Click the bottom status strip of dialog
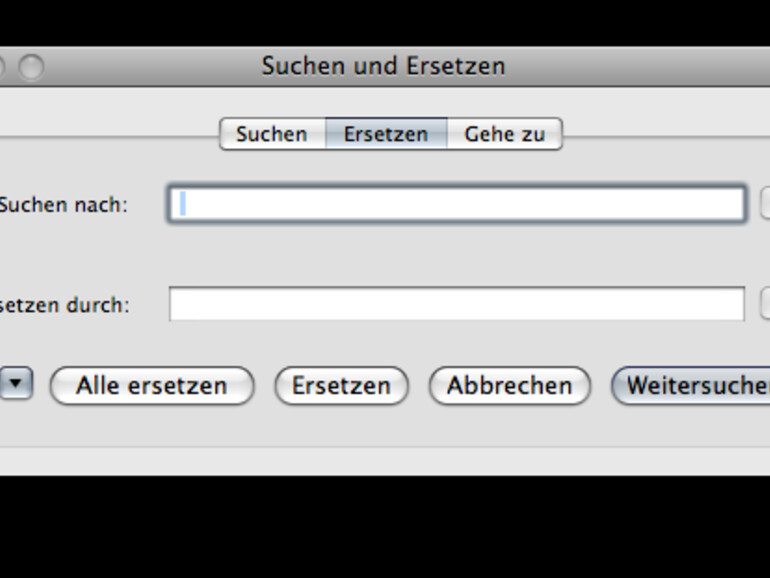 tap(384, 461)
